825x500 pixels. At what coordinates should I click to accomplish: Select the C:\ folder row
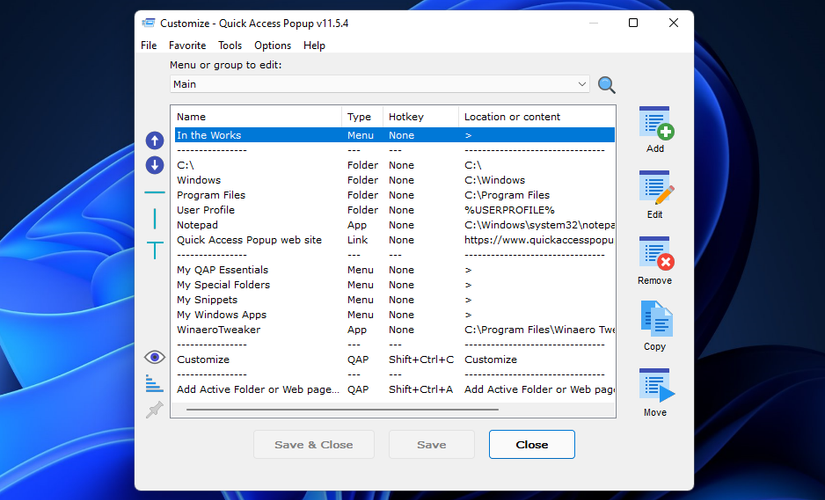(x=395, y=165)
